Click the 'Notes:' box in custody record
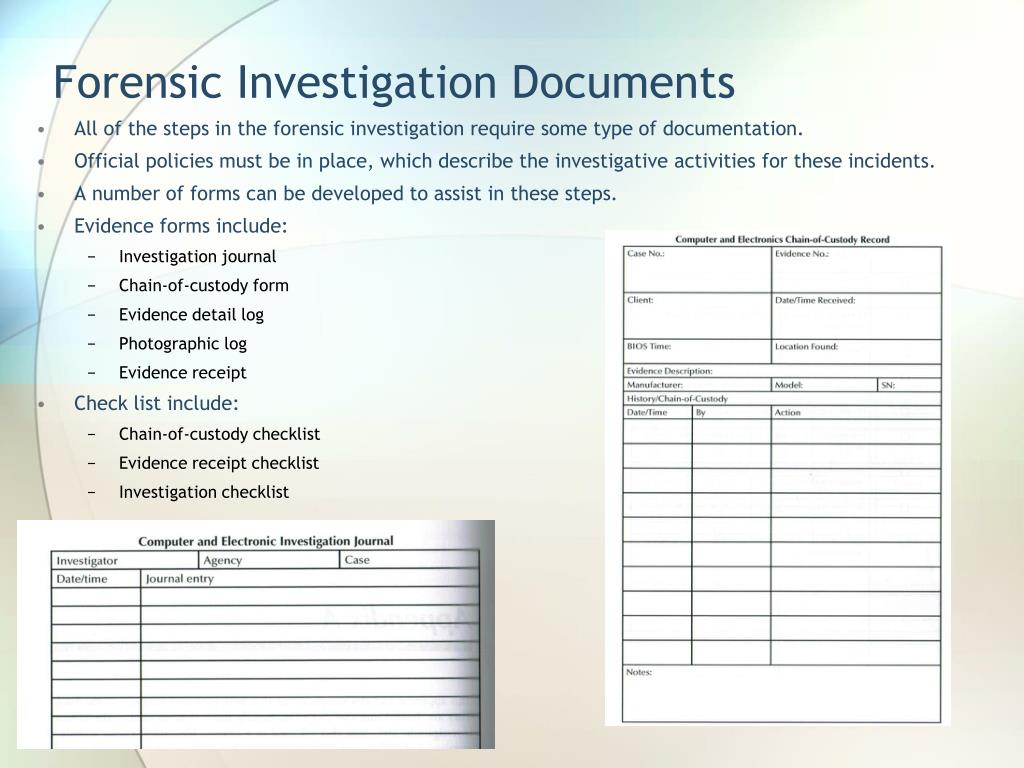The image size is (1024, 768). click(782, 694)
